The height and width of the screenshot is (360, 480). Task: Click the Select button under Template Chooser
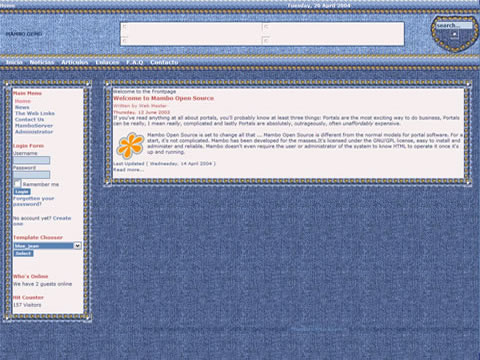(x=23, y=254)
